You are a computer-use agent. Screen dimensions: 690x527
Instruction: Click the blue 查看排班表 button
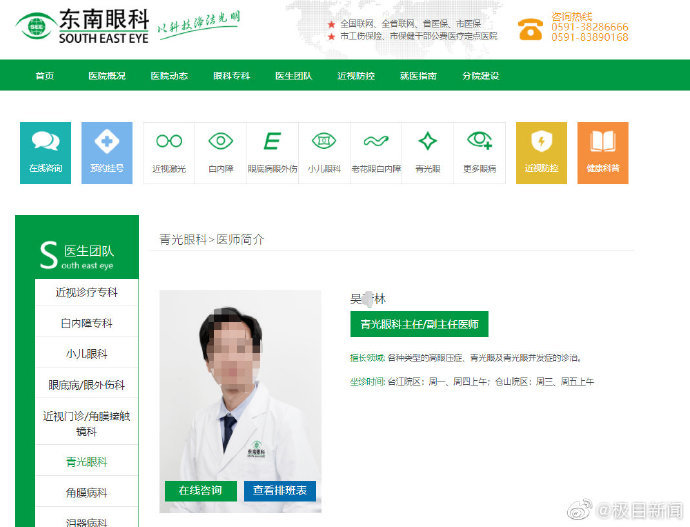(x=280, y=490)
